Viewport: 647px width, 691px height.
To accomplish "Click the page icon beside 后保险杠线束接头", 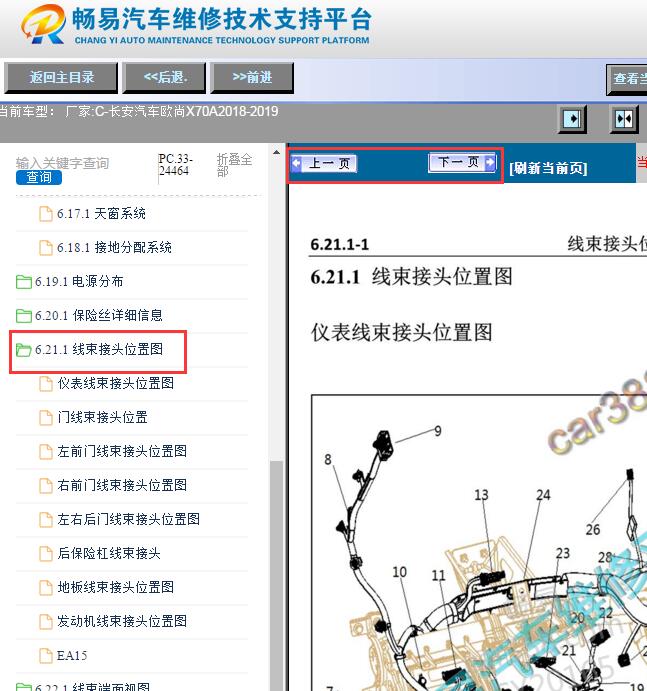I will coord(46,553).
